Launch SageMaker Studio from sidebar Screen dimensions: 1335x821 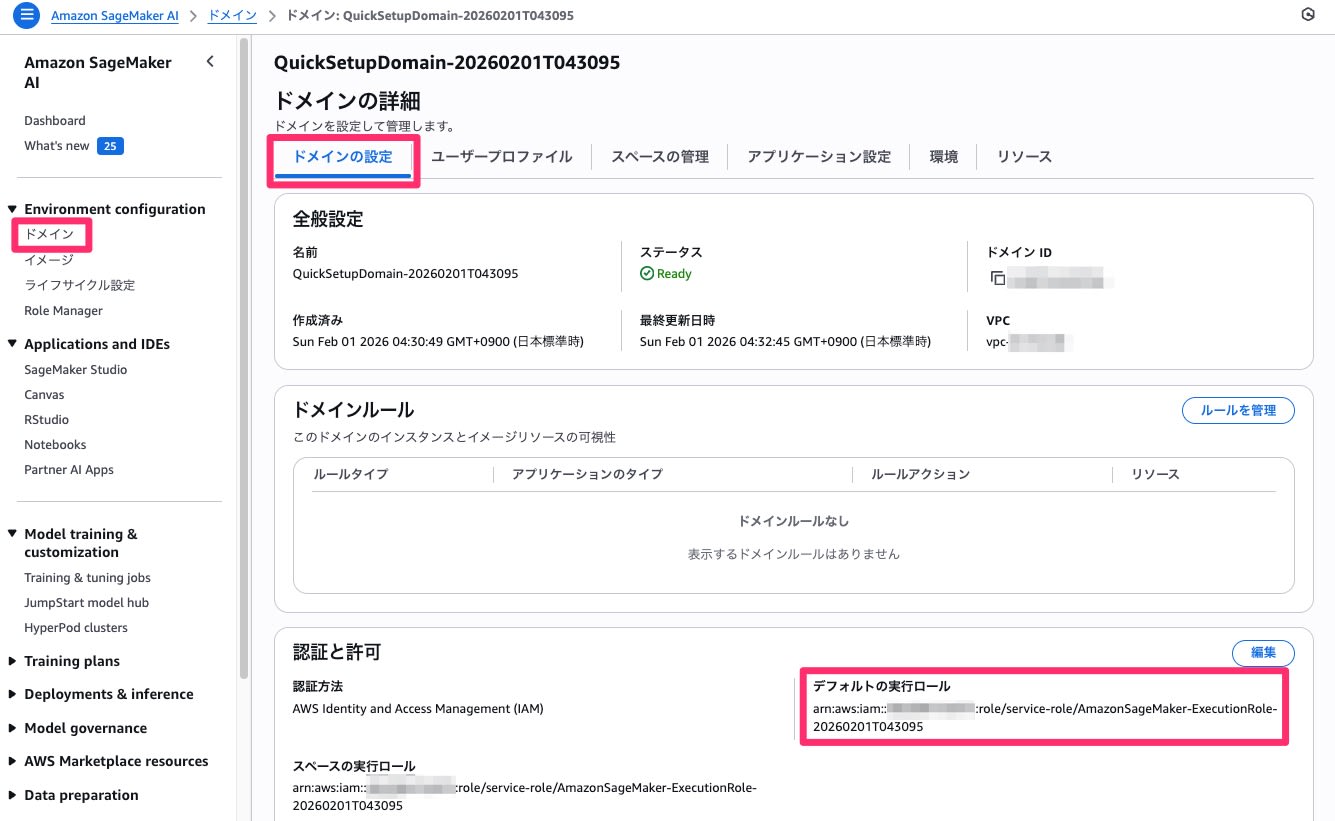point(76,370)
